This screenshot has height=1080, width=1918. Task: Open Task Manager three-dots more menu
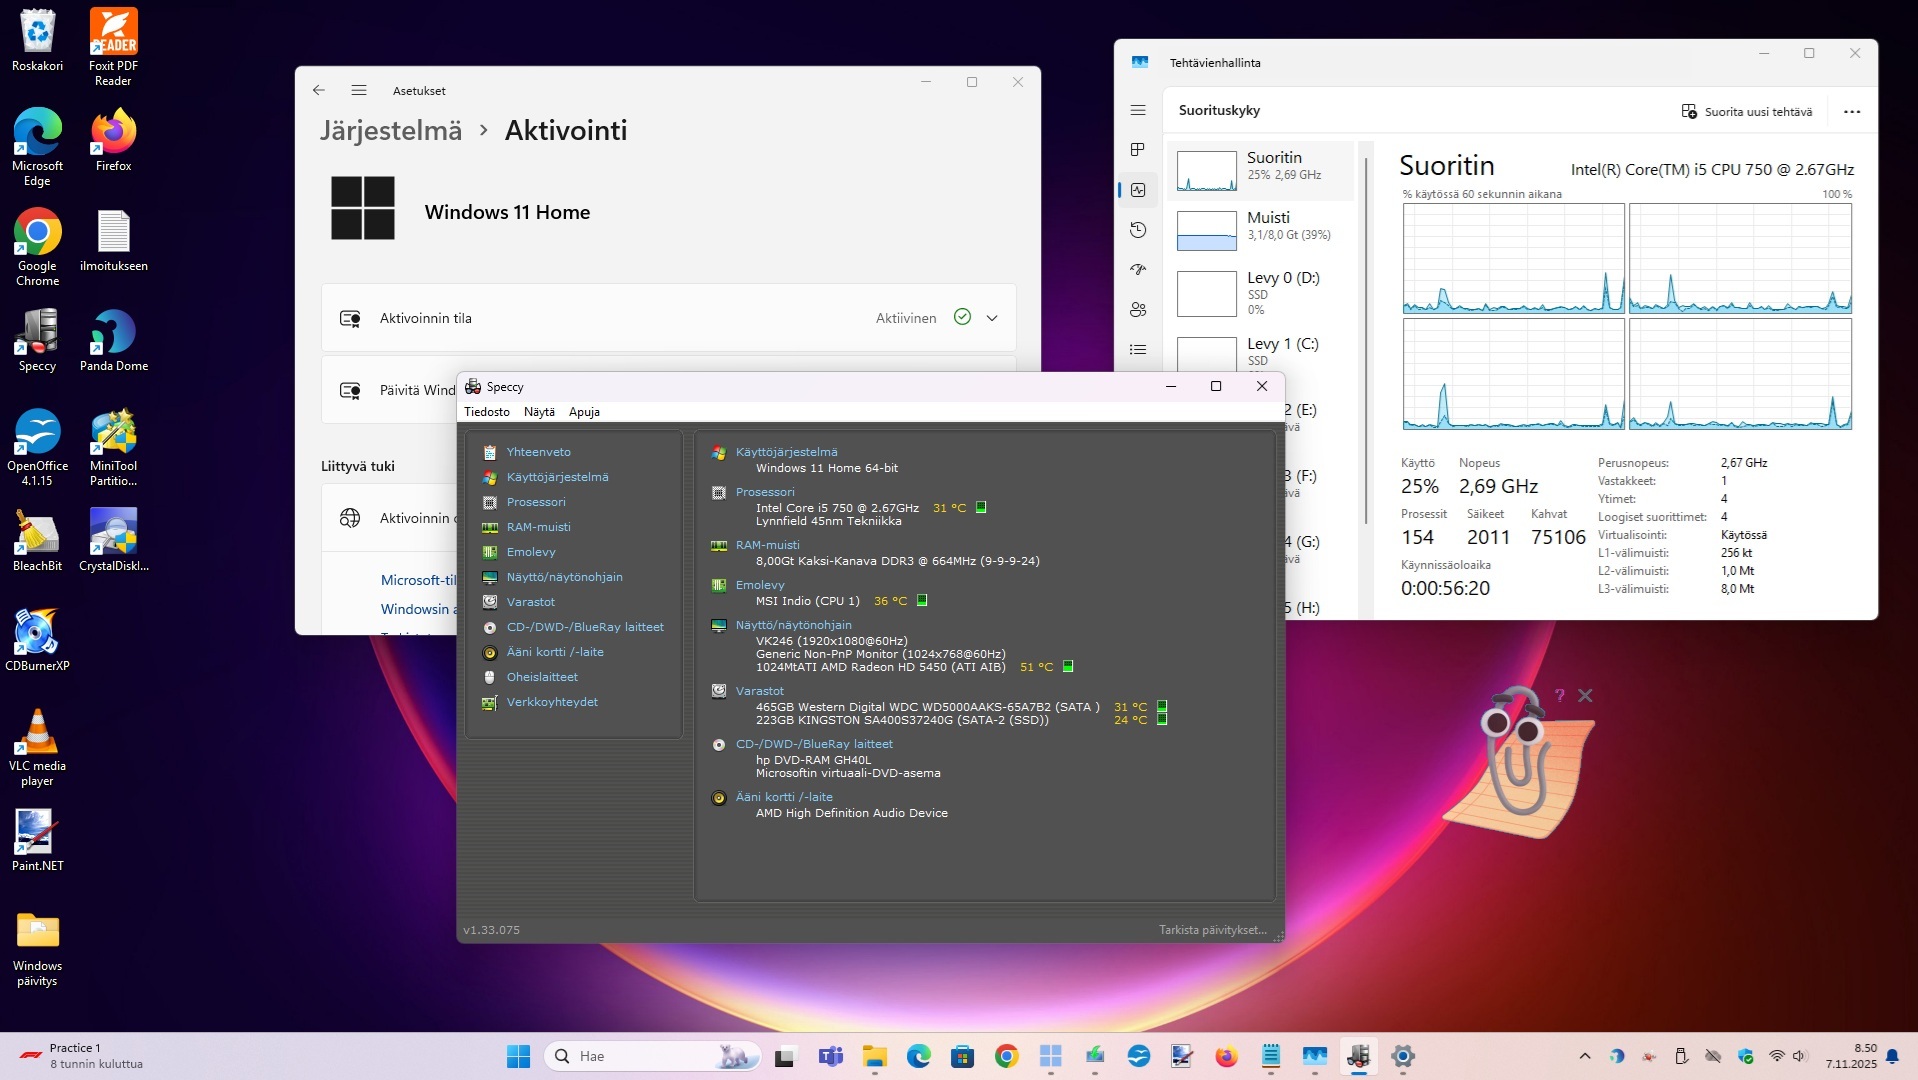click(x=1852, y=112)
